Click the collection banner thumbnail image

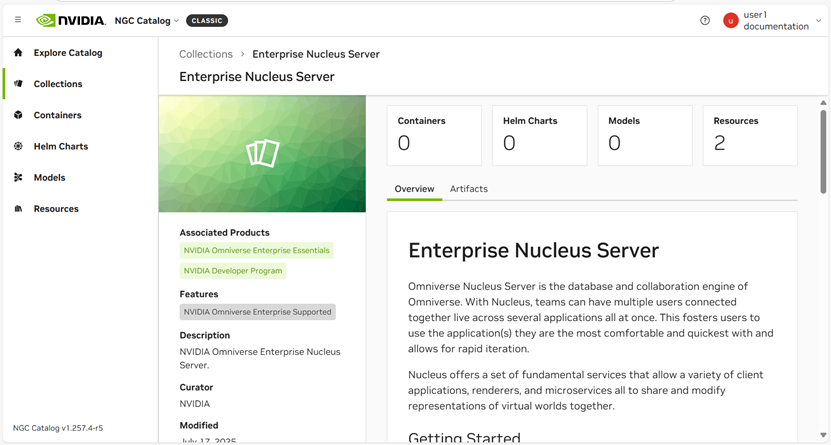(x=262, y=154)
